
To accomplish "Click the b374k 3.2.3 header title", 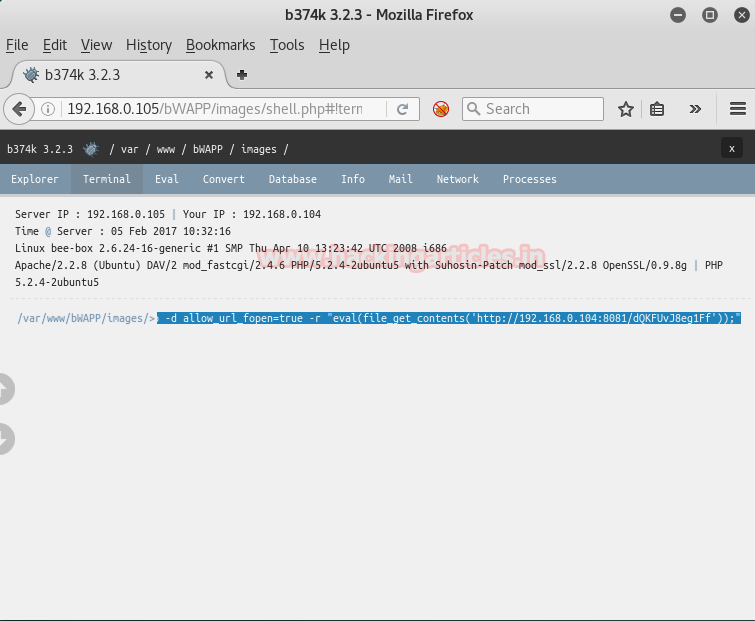I will pyautogui.click(x=40, y=149).
